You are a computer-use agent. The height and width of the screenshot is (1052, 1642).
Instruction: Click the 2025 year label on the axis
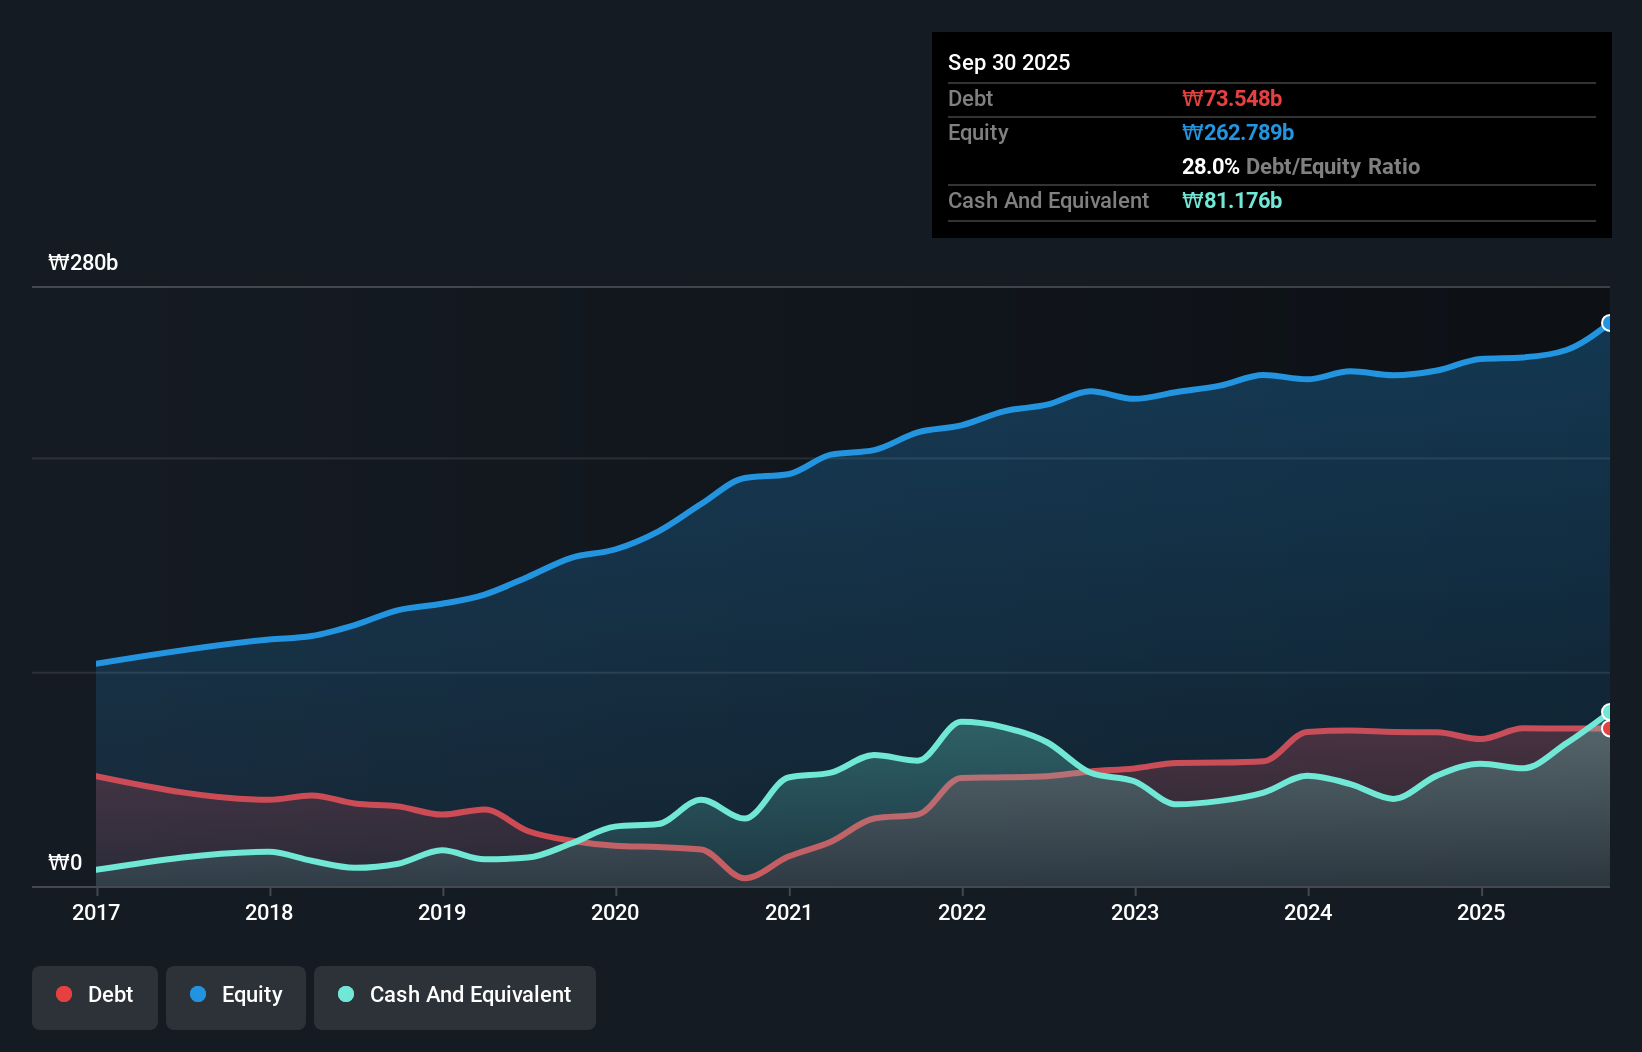click(x=1483, y=912)
